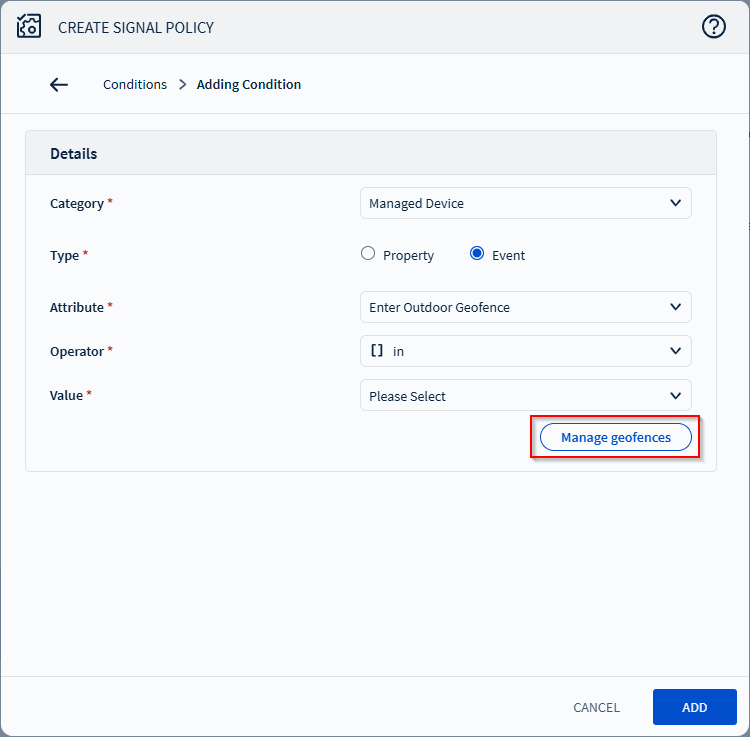The image size is (750, 737).
Task: Click the Type field label
Action: 64,255
